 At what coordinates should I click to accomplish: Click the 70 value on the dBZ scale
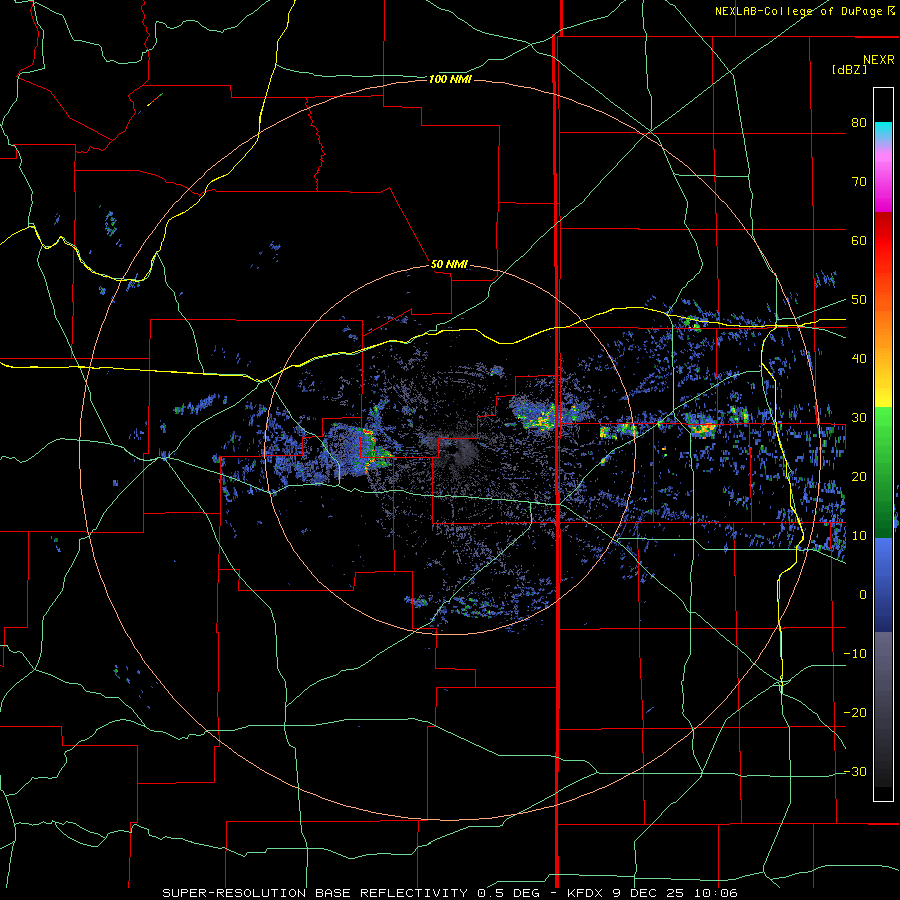coord(859,181)
